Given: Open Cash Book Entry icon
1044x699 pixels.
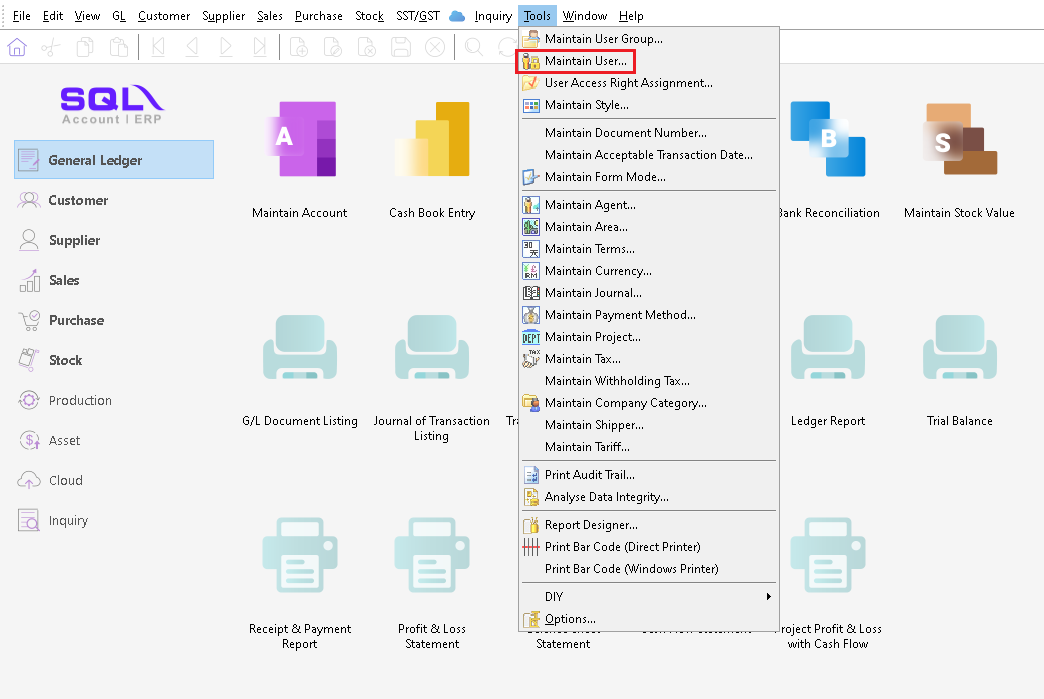Looking at the screenshot, I should coord(432,140).
